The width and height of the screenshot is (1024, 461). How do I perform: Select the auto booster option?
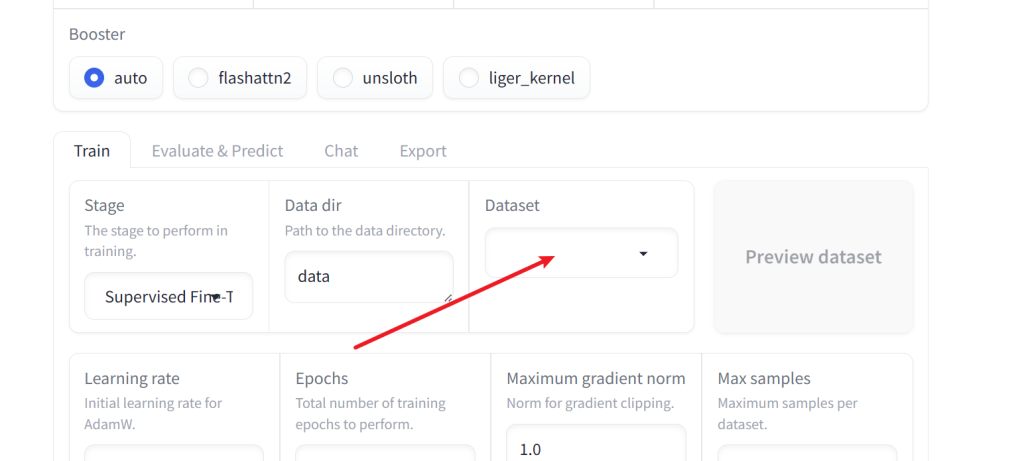pos(95,78)
